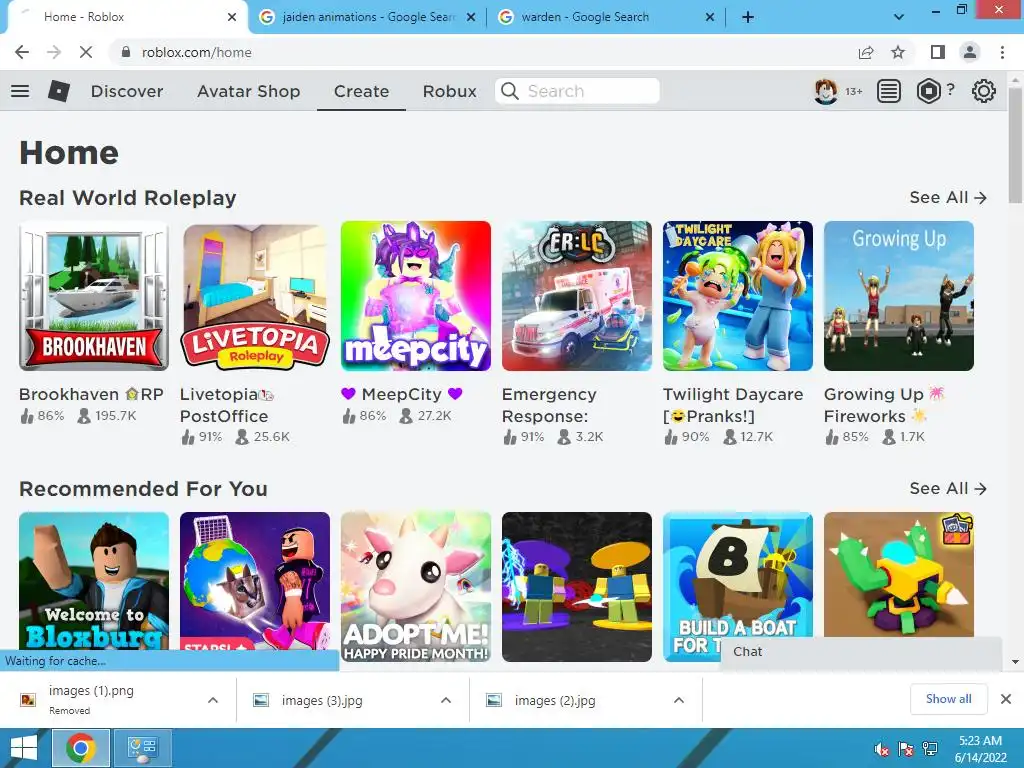Viewport: 1024px width, 768px height.
Task: Open the Twilight Daycare game thumbnail
Action: pyautogui.click(x=738, y=296)
